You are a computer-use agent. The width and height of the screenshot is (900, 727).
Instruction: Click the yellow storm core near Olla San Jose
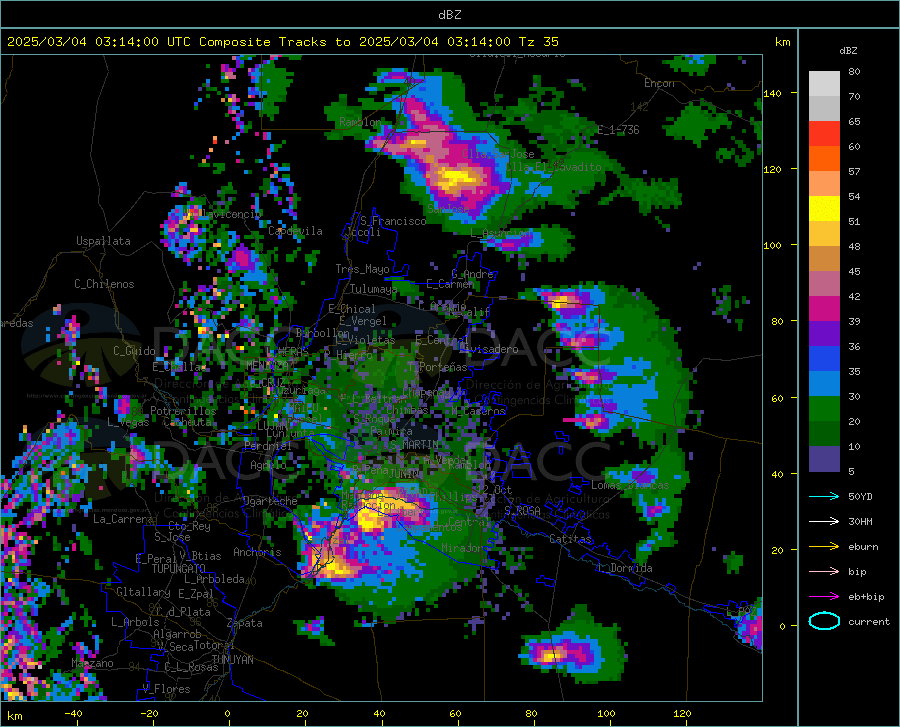(456, 179)
